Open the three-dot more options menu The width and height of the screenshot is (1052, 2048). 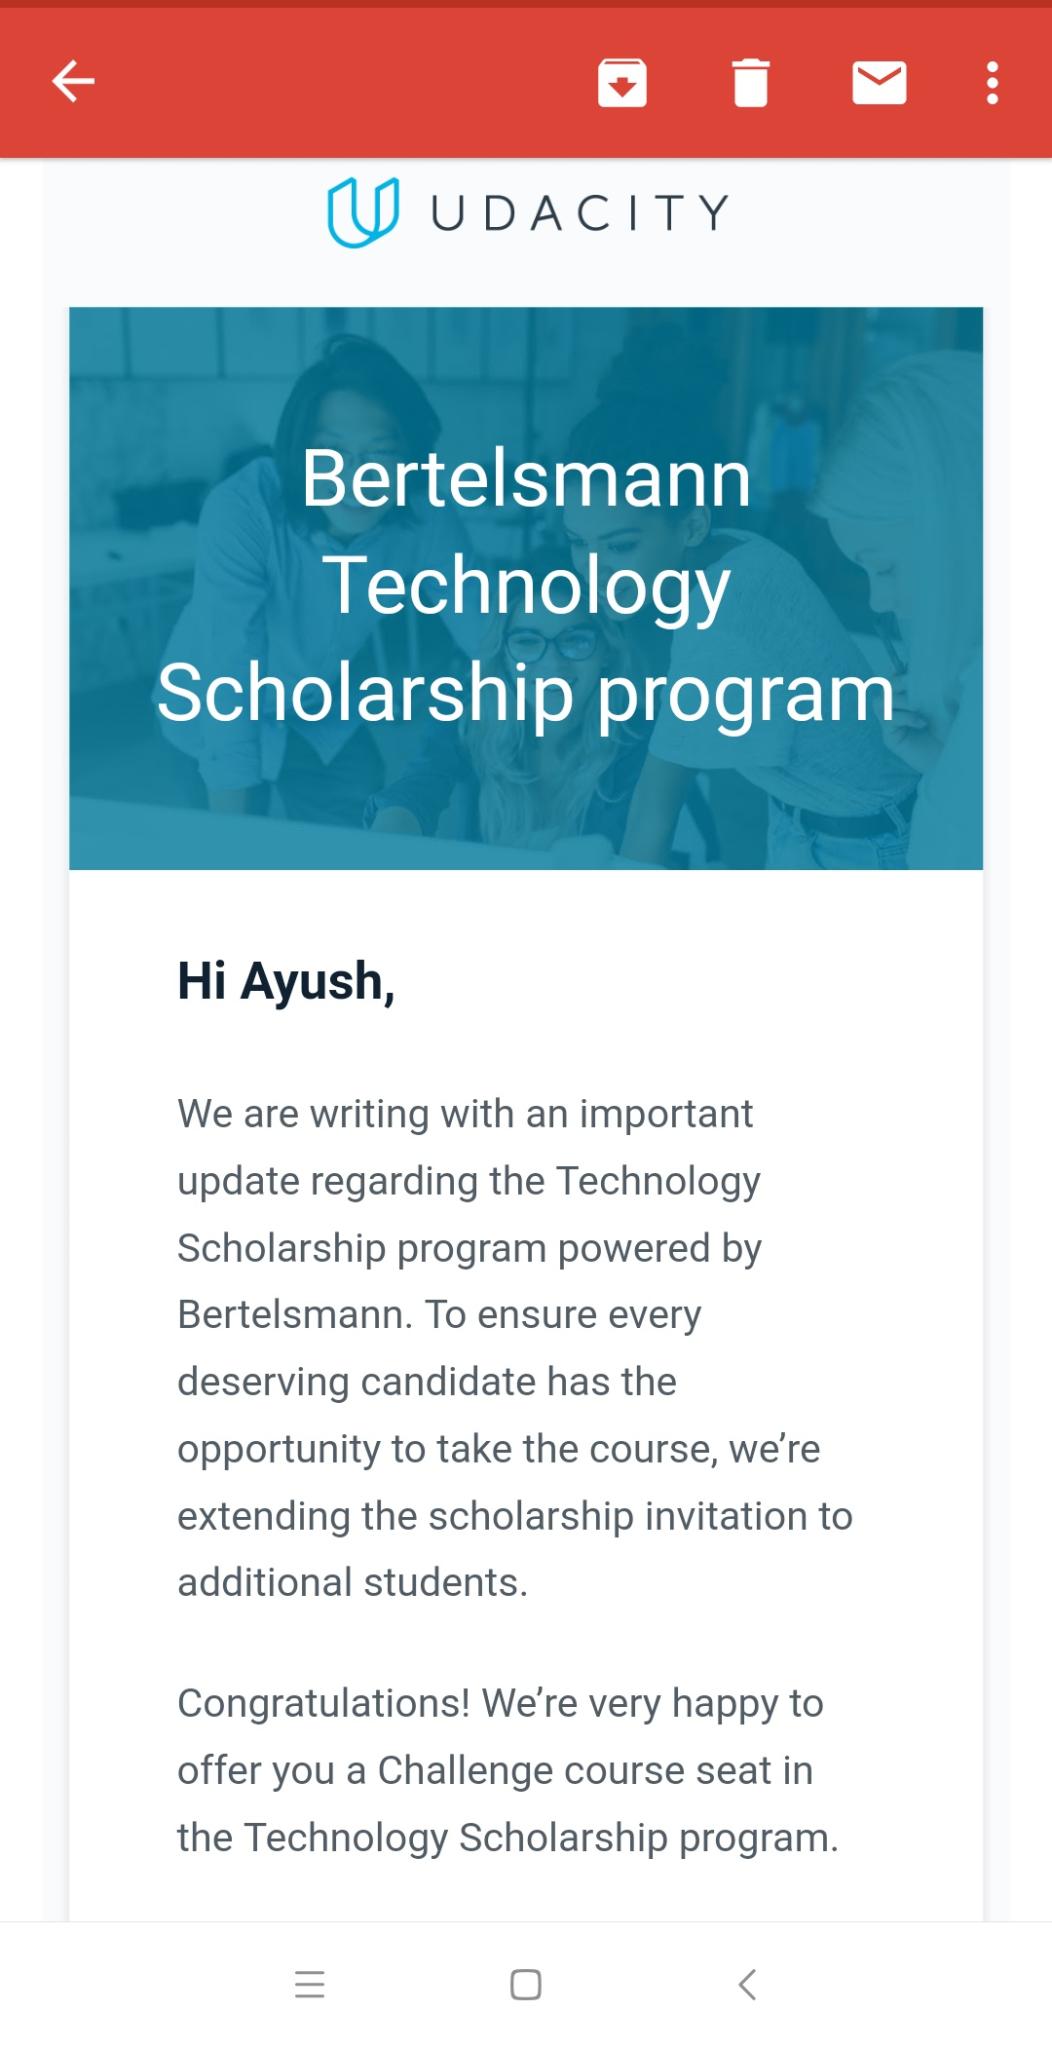[x=992, y=82]
